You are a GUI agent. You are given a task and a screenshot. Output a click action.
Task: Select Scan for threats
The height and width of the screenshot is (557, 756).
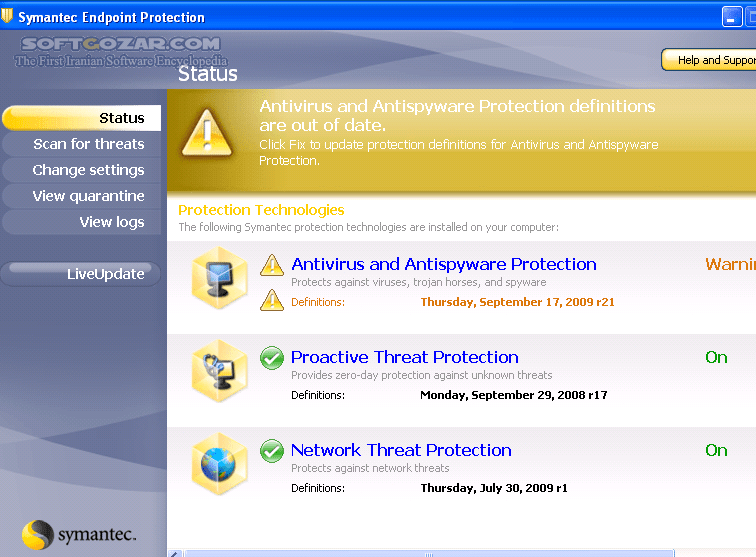point(81,144)
